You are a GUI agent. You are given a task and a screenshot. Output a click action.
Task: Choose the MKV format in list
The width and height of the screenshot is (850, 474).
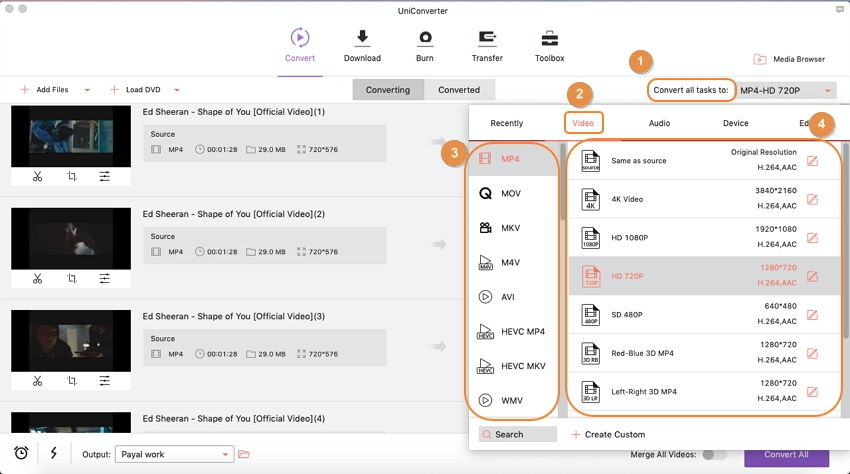pyautogui.click(x=513, y=228)
